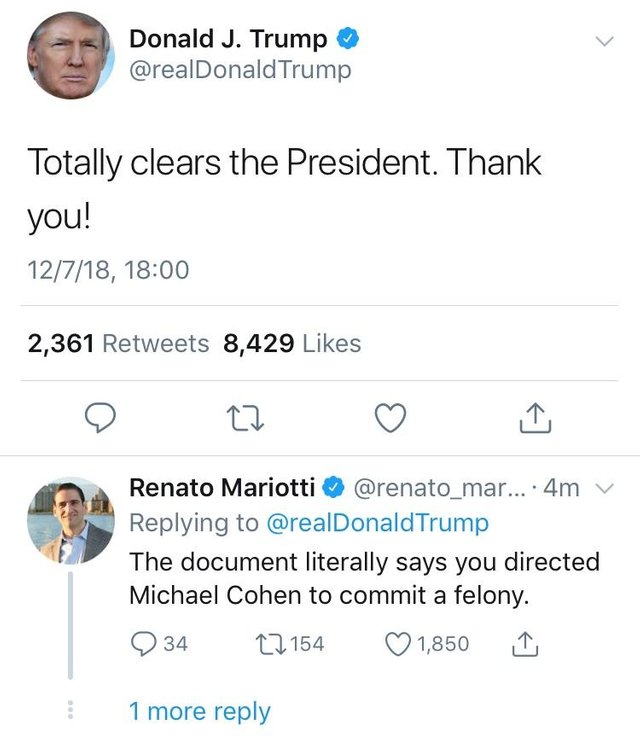Open Renato Mariotti's profile picture
The width and height of the screenshot is (640, 745).
(70, 521)
